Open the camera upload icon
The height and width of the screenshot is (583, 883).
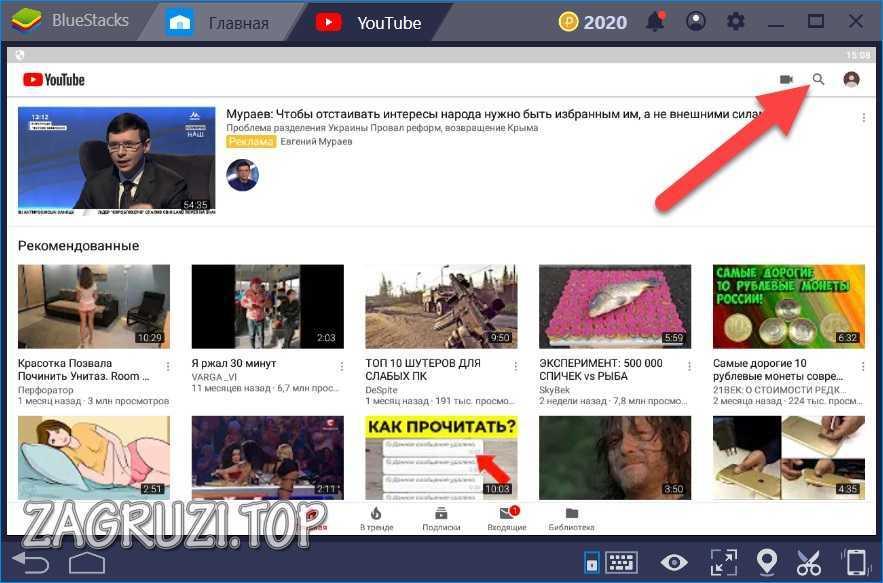click(x=786, y=79)
